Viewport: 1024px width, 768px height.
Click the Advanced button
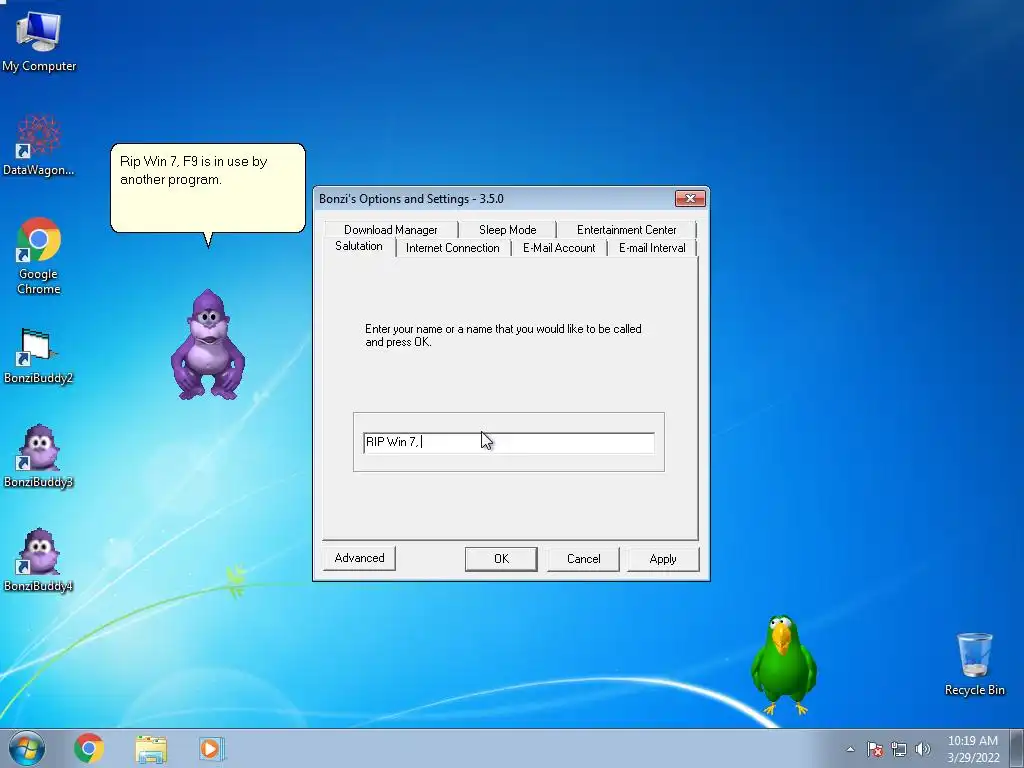359,558
